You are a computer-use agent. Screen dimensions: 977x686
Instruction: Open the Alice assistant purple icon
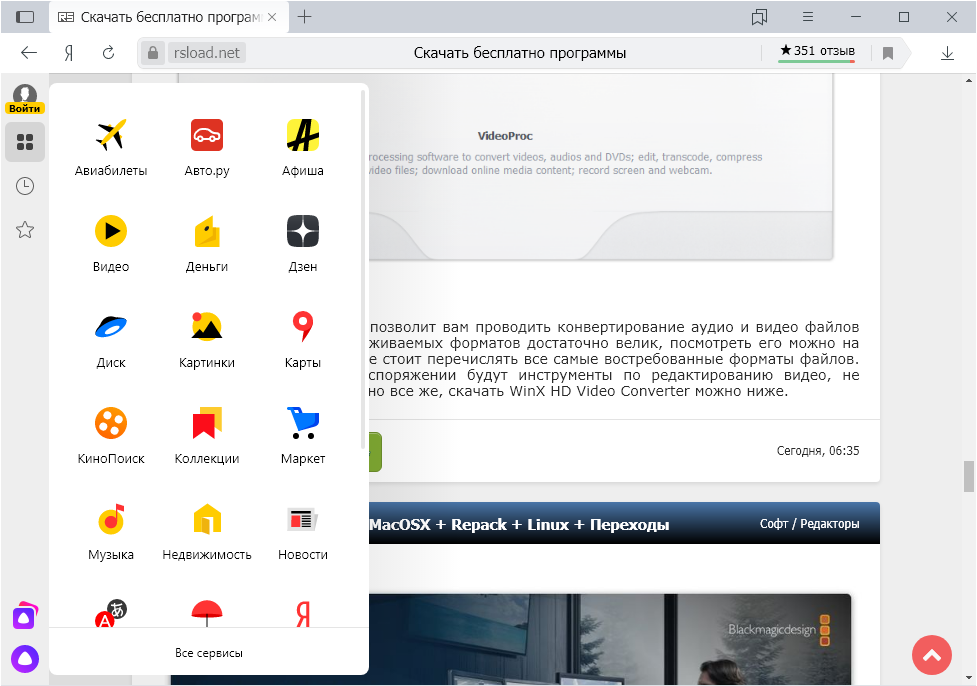click(x=25, y=659)
